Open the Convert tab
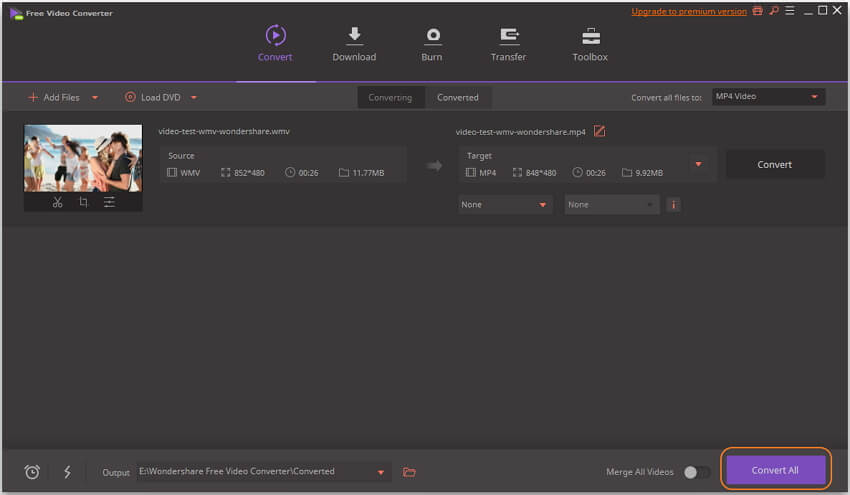The width and height of the screenshot is (850, 495). (275, 43)
